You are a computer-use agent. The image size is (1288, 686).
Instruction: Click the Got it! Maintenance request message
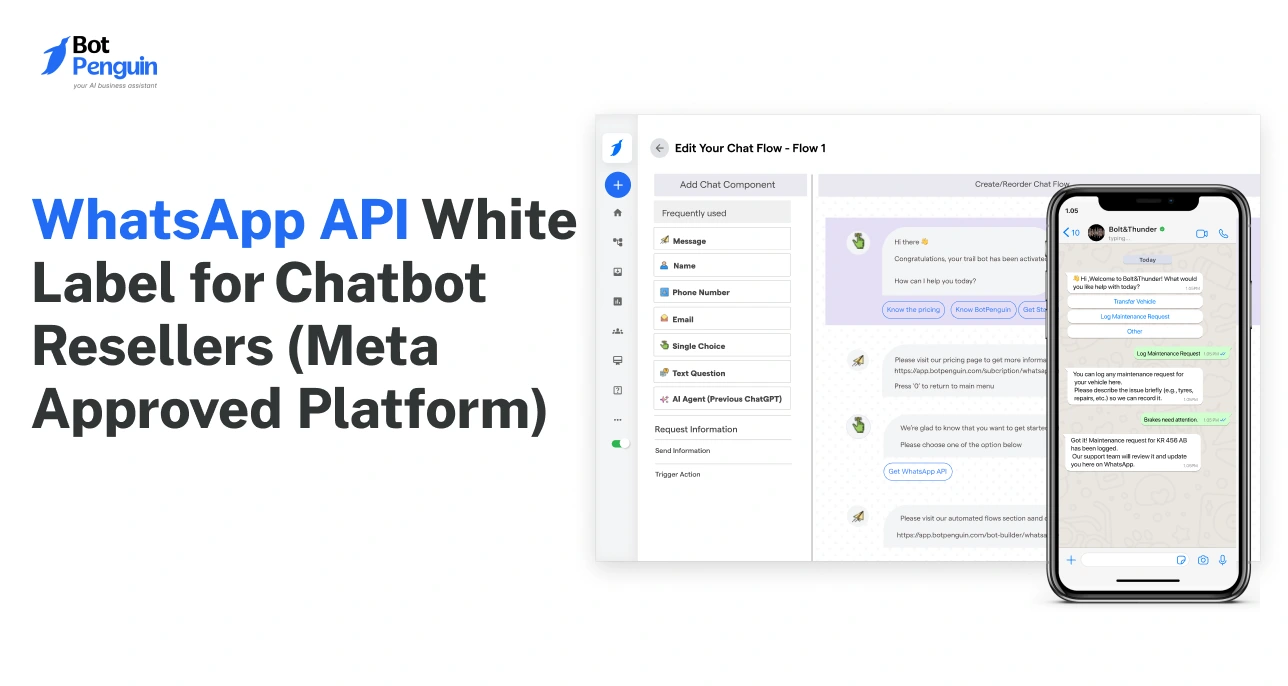pos(1134,452)
